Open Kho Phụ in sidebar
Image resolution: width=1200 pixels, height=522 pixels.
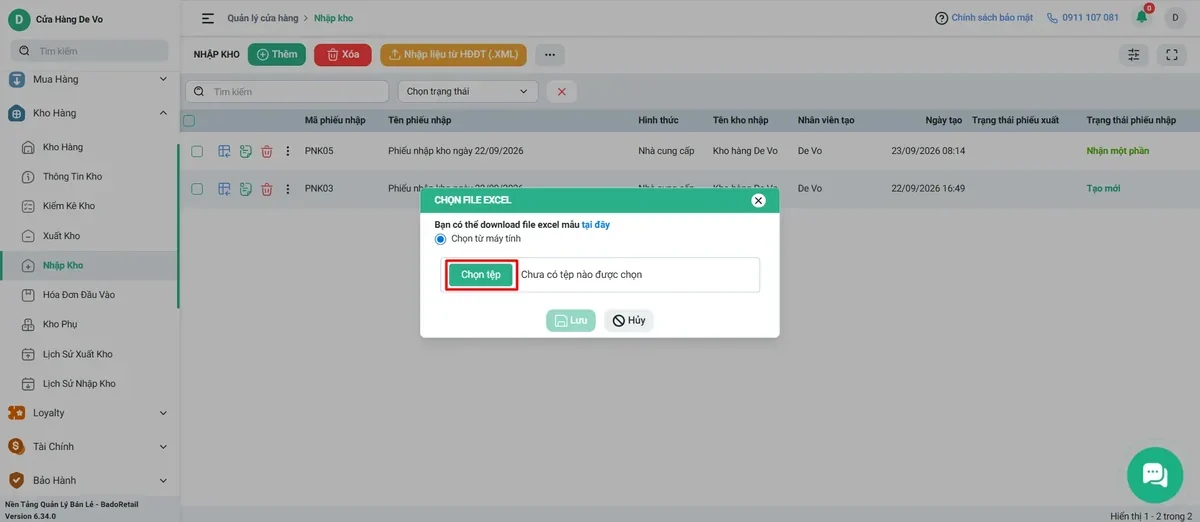click(60, 324)
